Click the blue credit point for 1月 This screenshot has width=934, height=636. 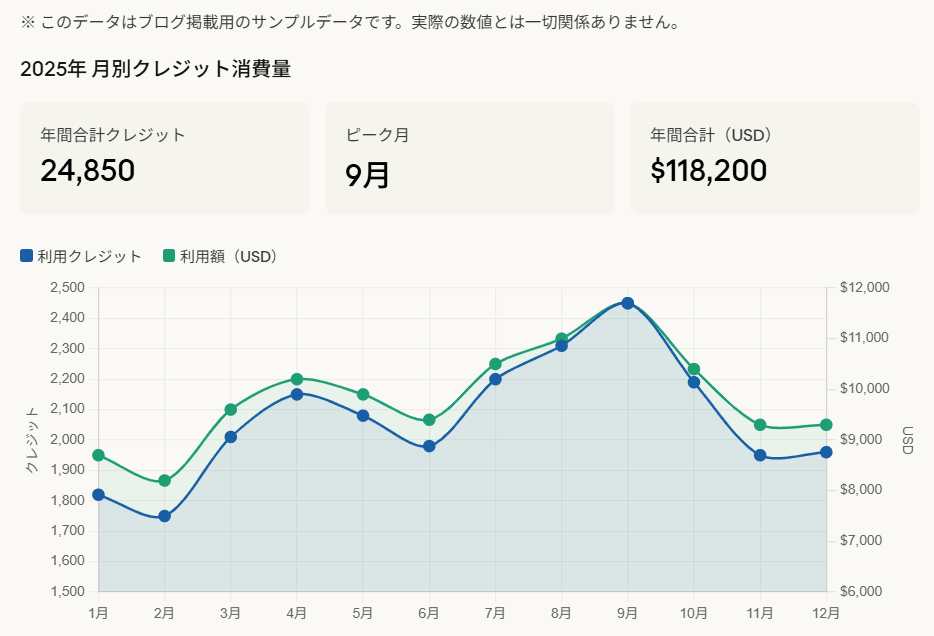click(98, 494)
